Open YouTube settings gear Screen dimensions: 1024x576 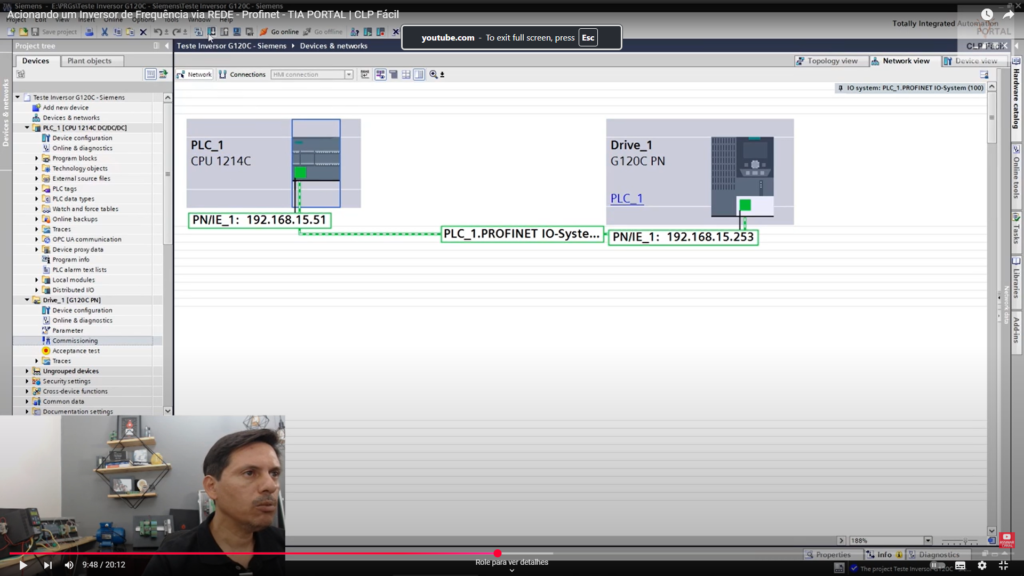point(982,566)
